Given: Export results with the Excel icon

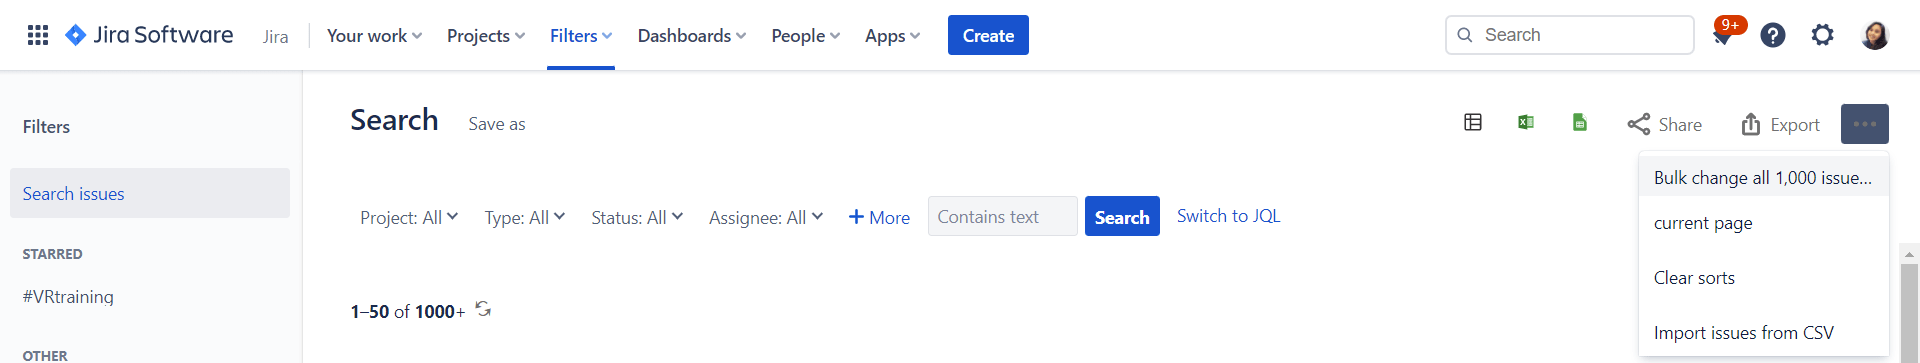Looking at the screenshot, I should point(1526,122).
